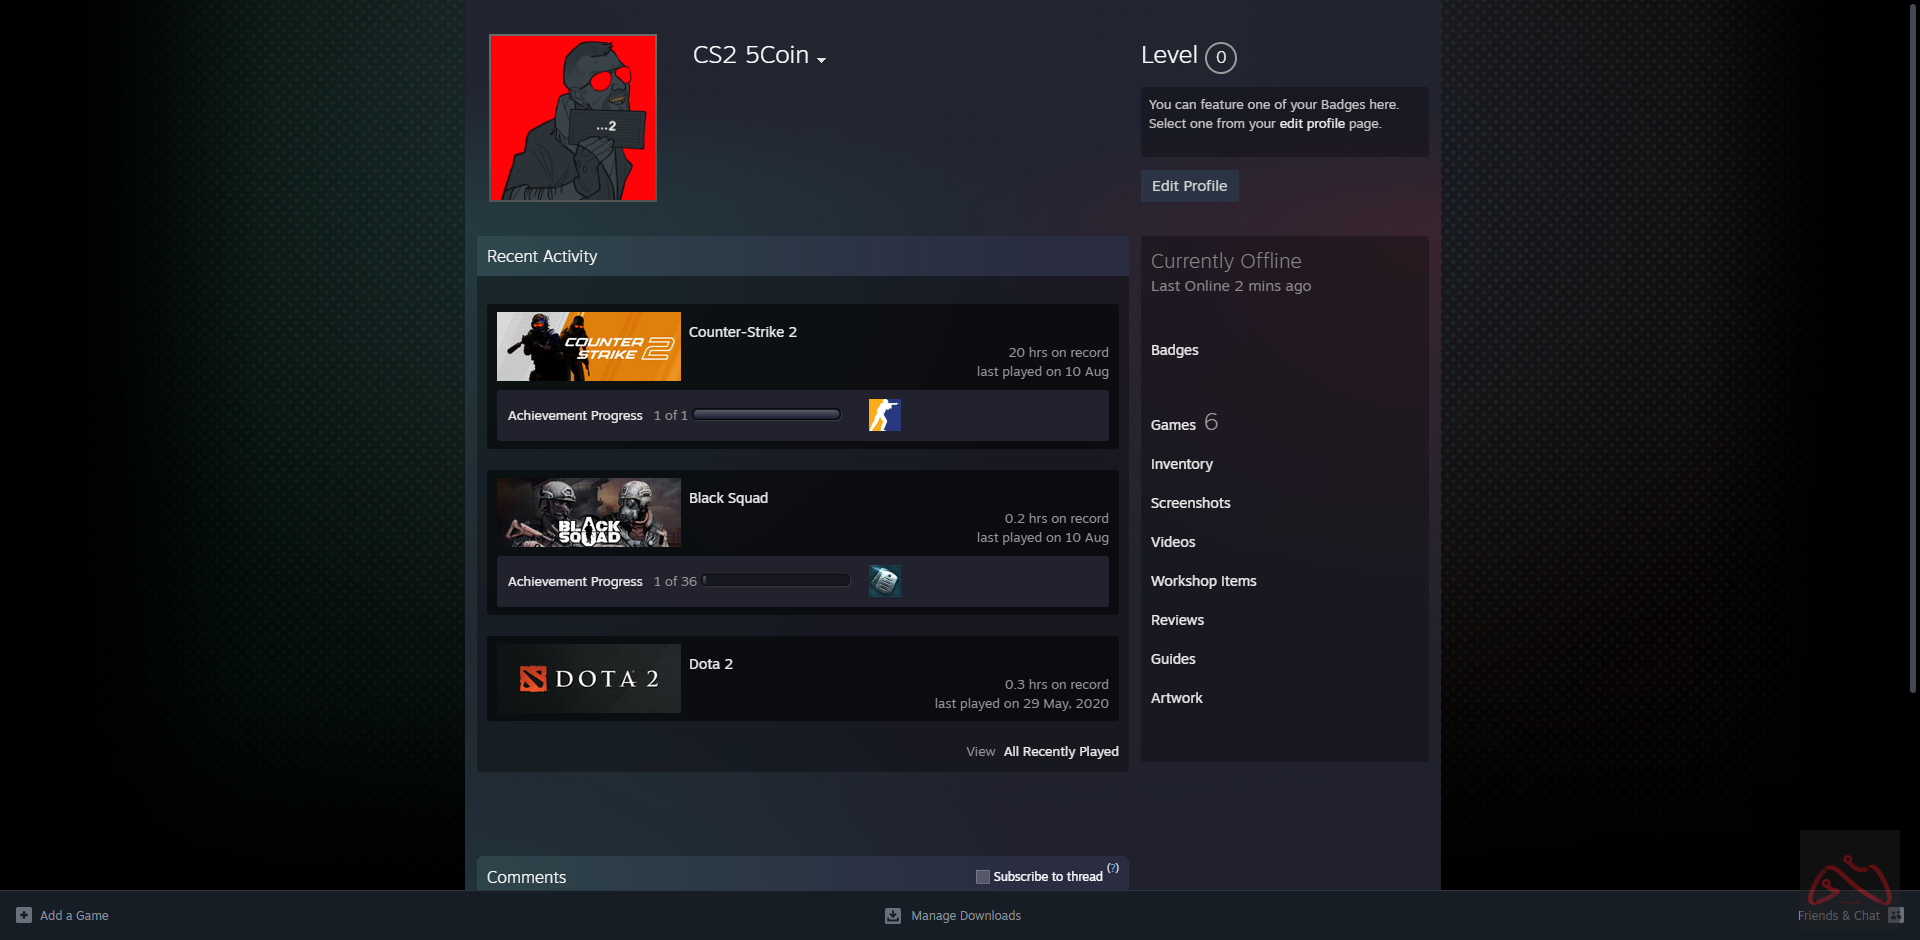Click the Black Squad achievement icon

click(x=884, y=581)
